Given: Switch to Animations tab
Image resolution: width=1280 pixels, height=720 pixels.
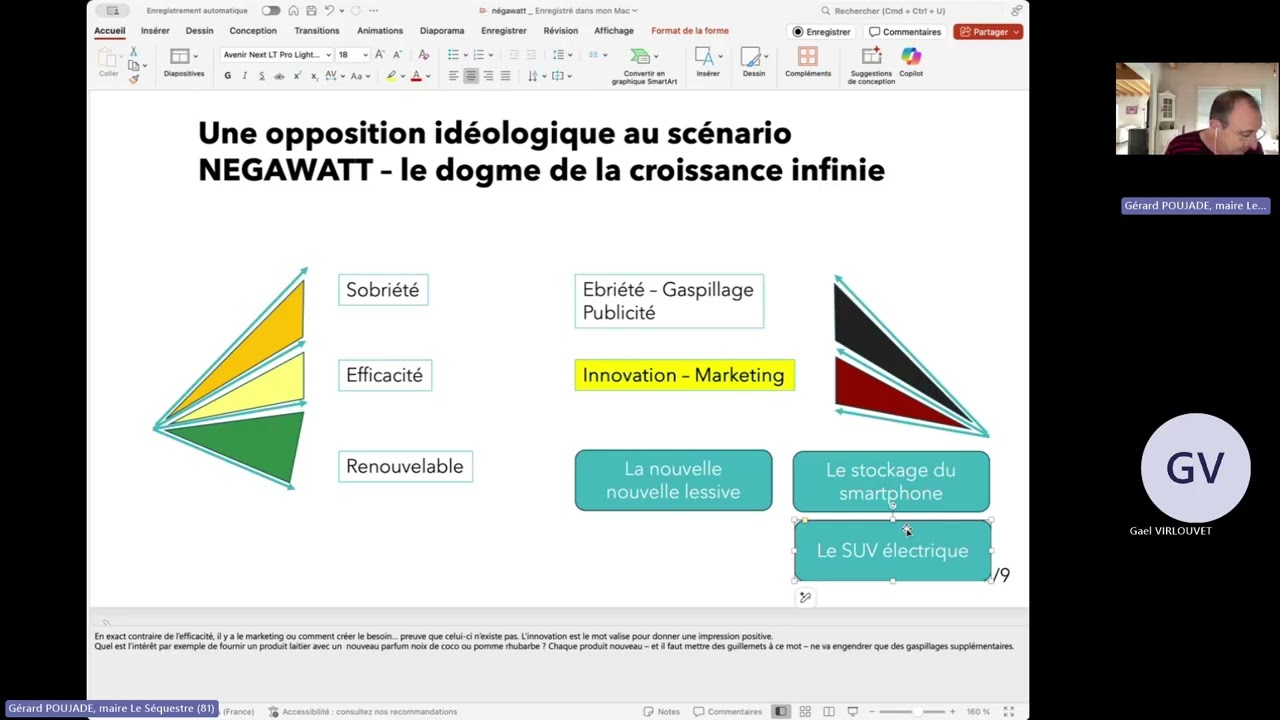Looking at the screenshot, I should [380, 31].
